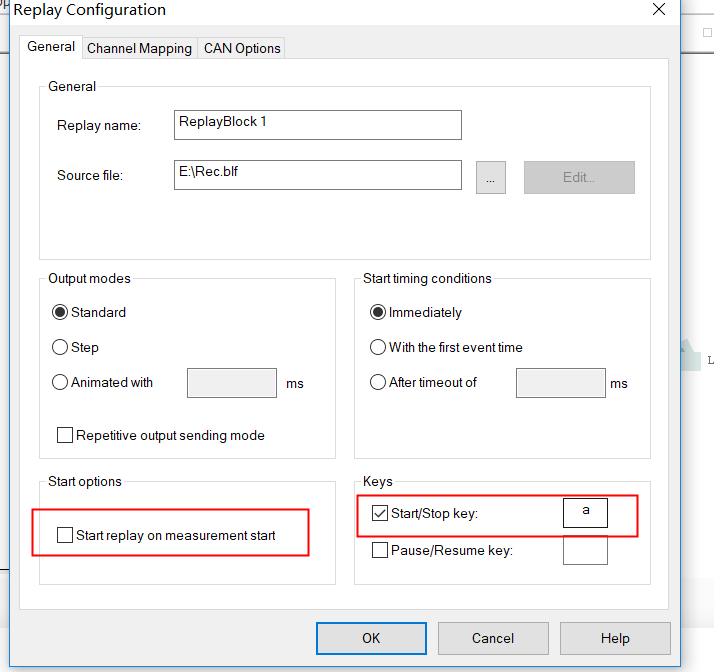Enable the Pause/Resume key checkbox
Viewport: 714px width, 672px height.
click(380, 549)
